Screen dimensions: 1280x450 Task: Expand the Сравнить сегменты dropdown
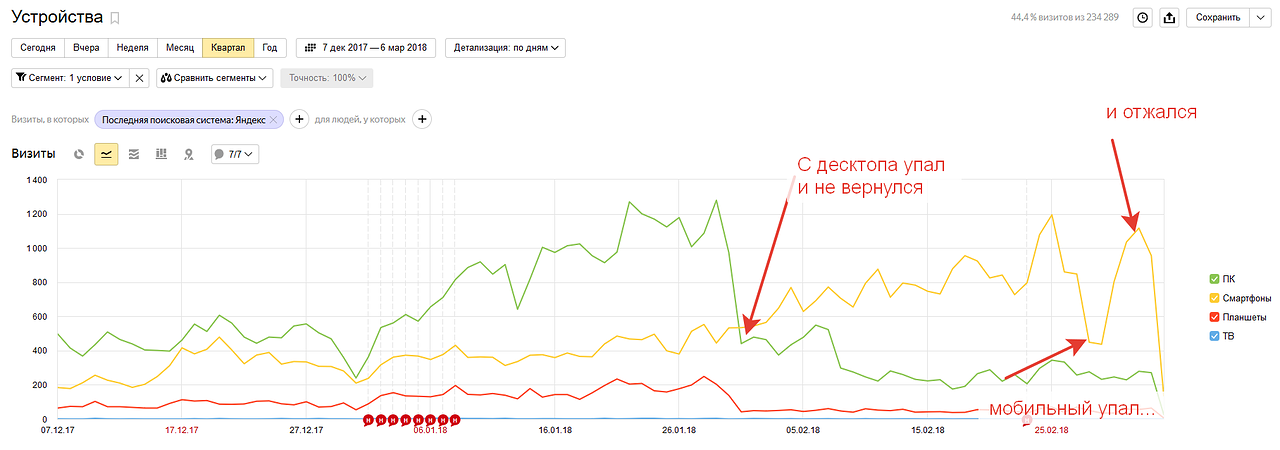(214, 77)
